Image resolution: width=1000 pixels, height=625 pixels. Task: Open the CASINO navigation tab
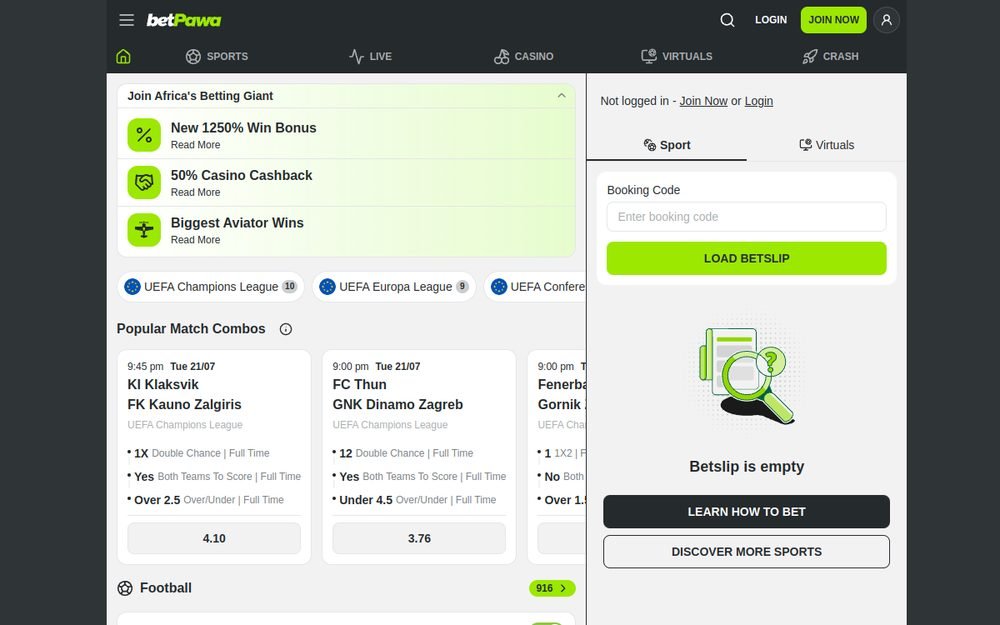coord(524,56)
